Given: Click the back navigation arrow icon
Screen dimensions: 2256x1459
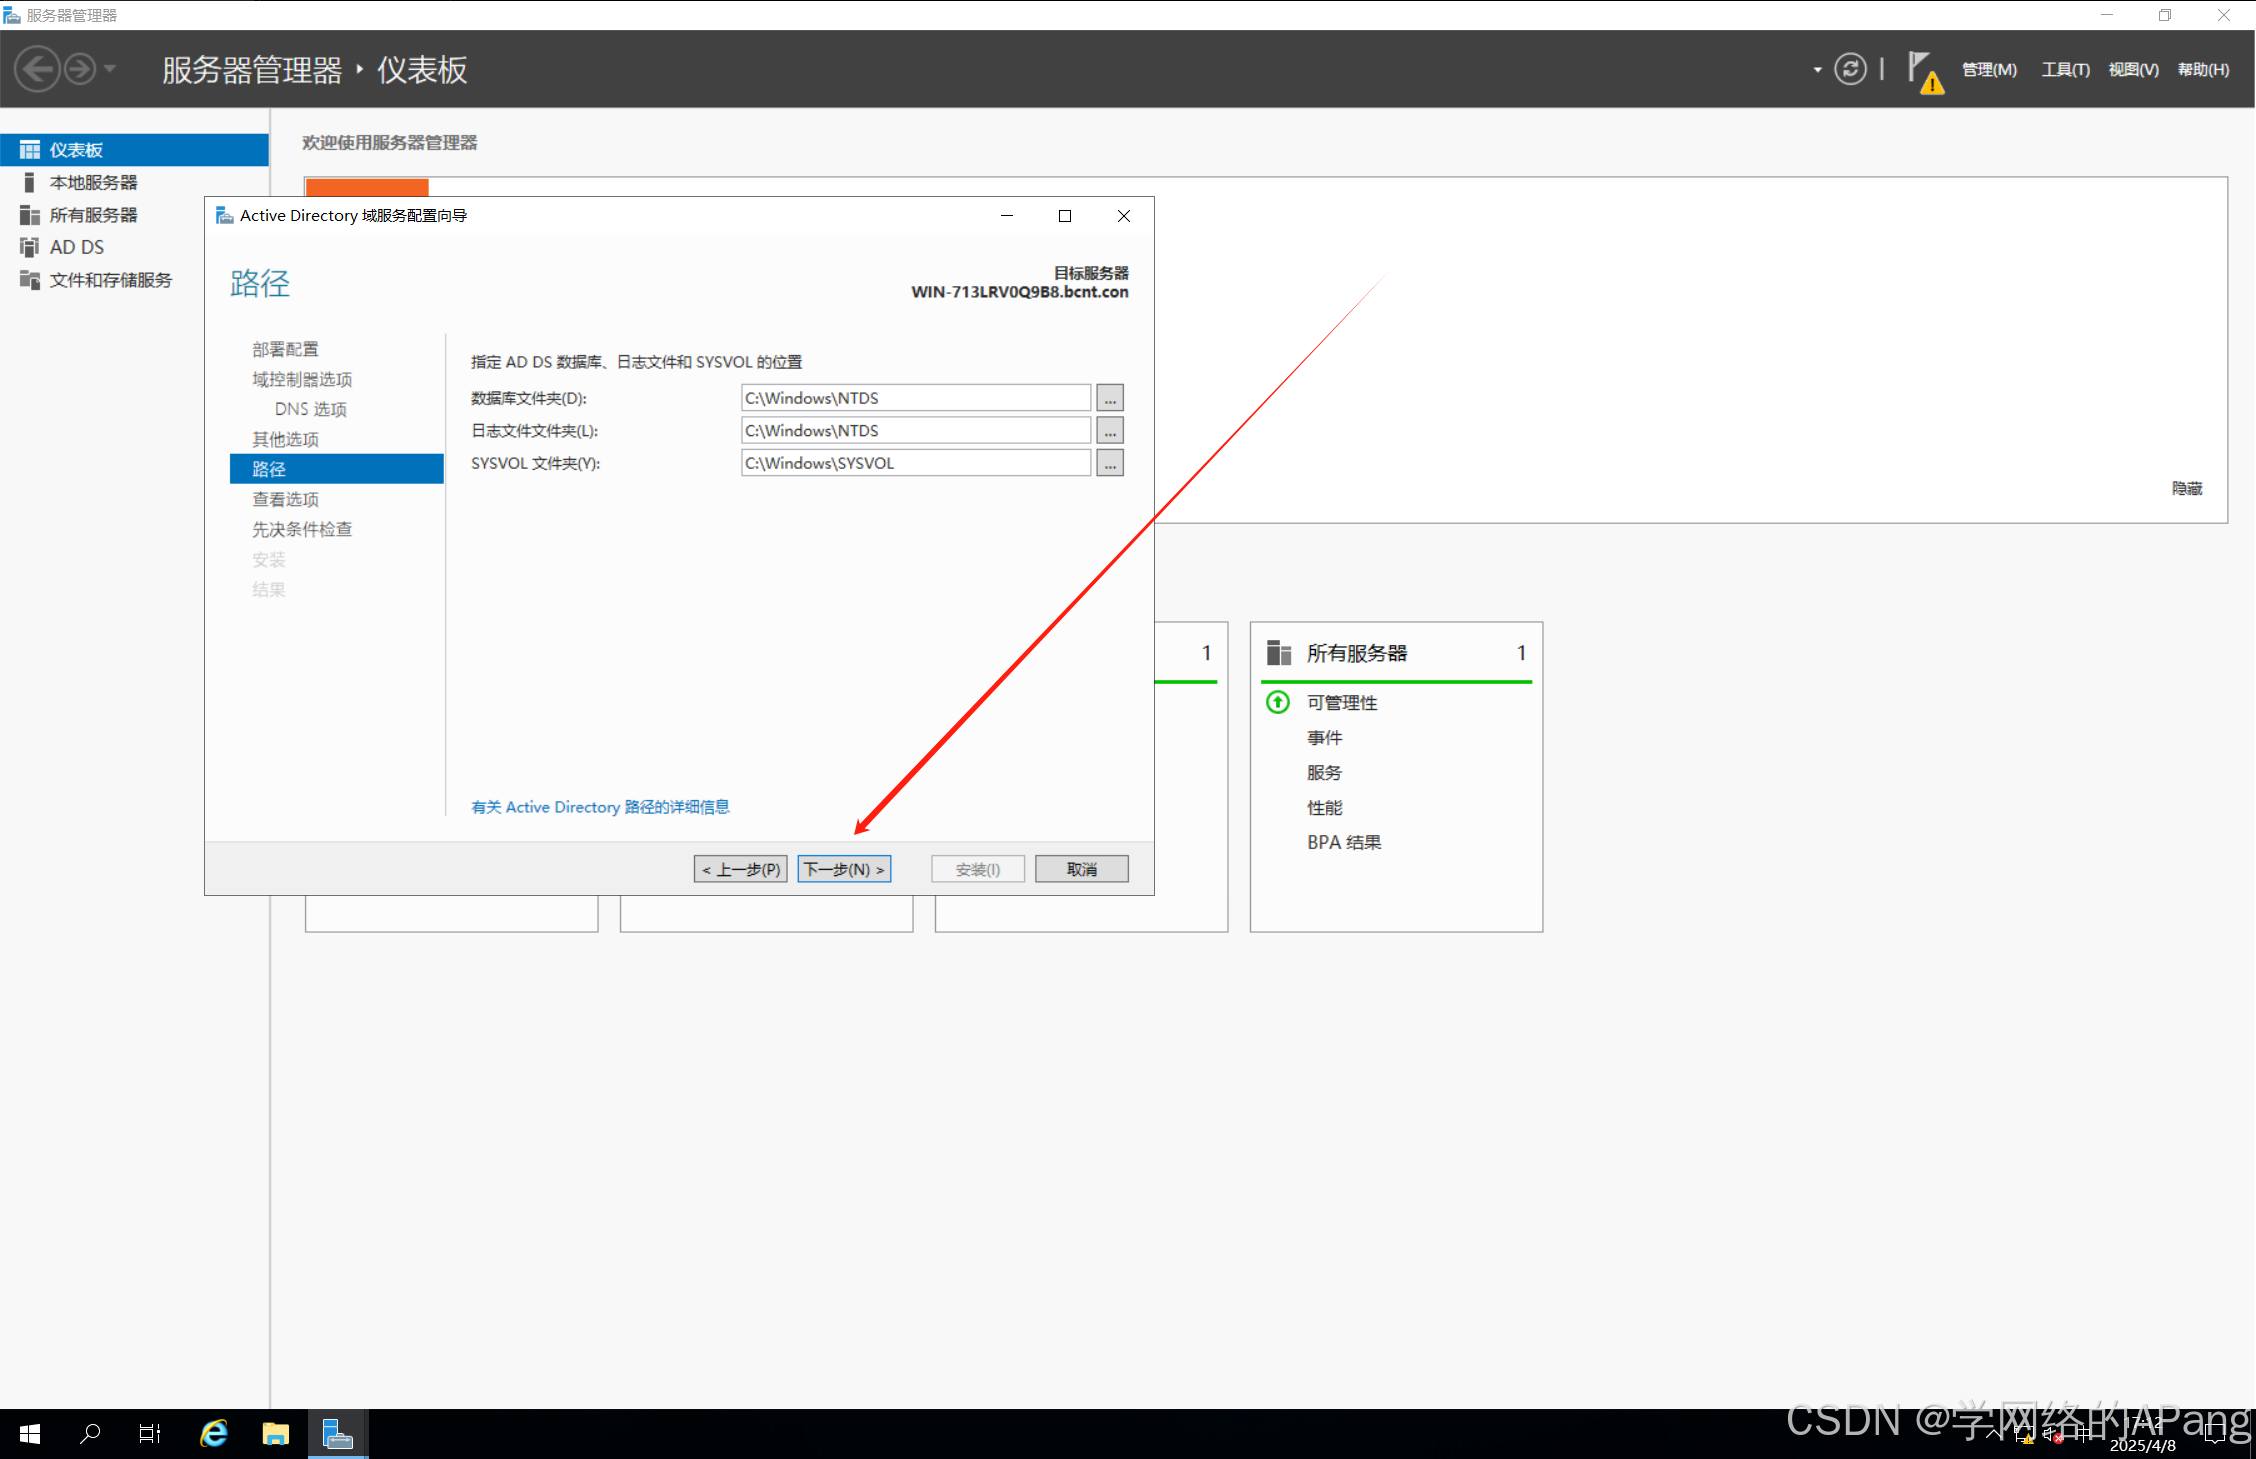Looking at the screenshot, I should [x=38, y=69].
